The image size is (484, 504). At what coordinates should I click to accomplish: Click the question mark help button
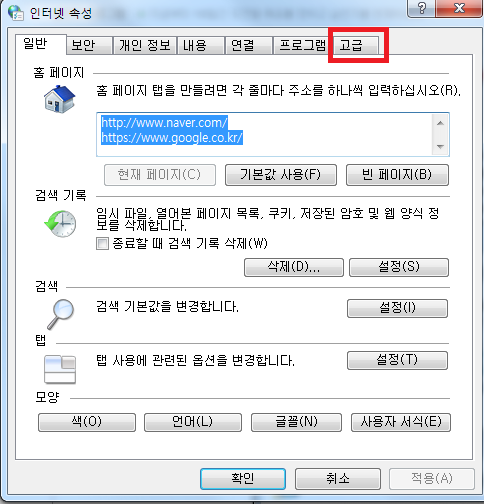pos(421,8)
